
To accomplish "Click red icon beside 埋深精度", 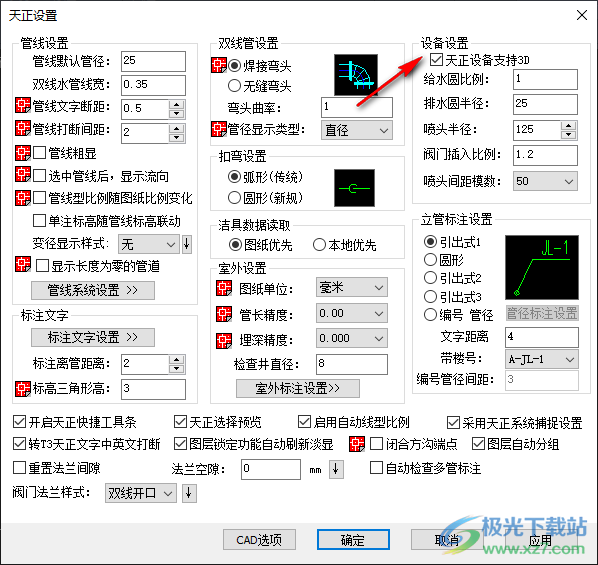I will [224, 341].
